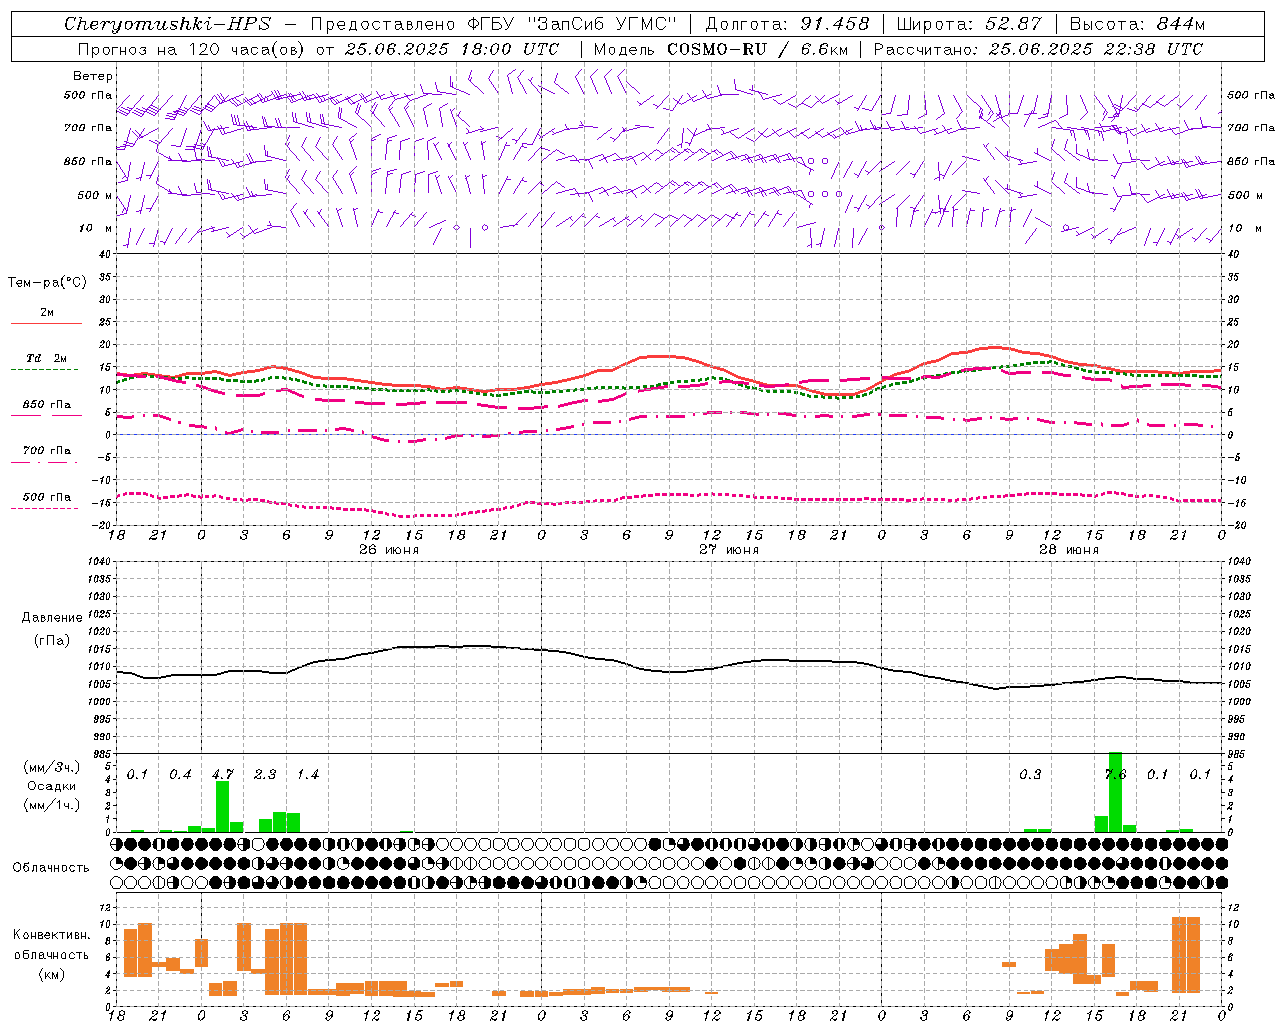
Task: Click the dotted line under legend '500 гПа'
Action: [45, 508]
